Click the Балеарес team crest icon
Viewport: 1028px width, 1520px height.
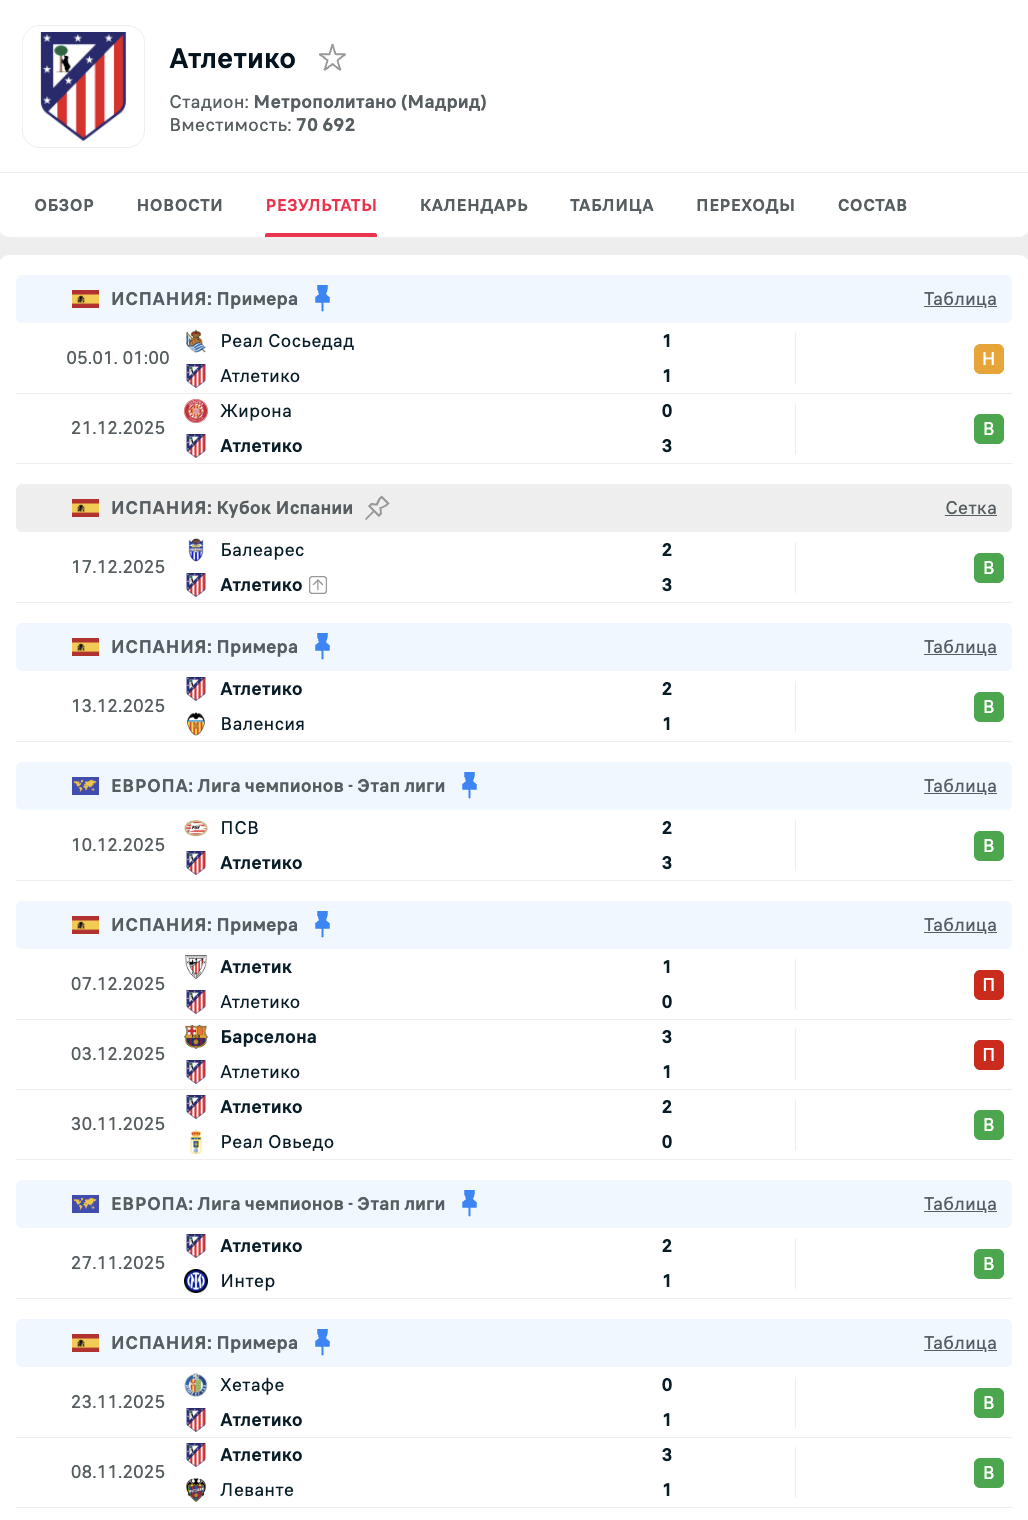coord(196,550)
